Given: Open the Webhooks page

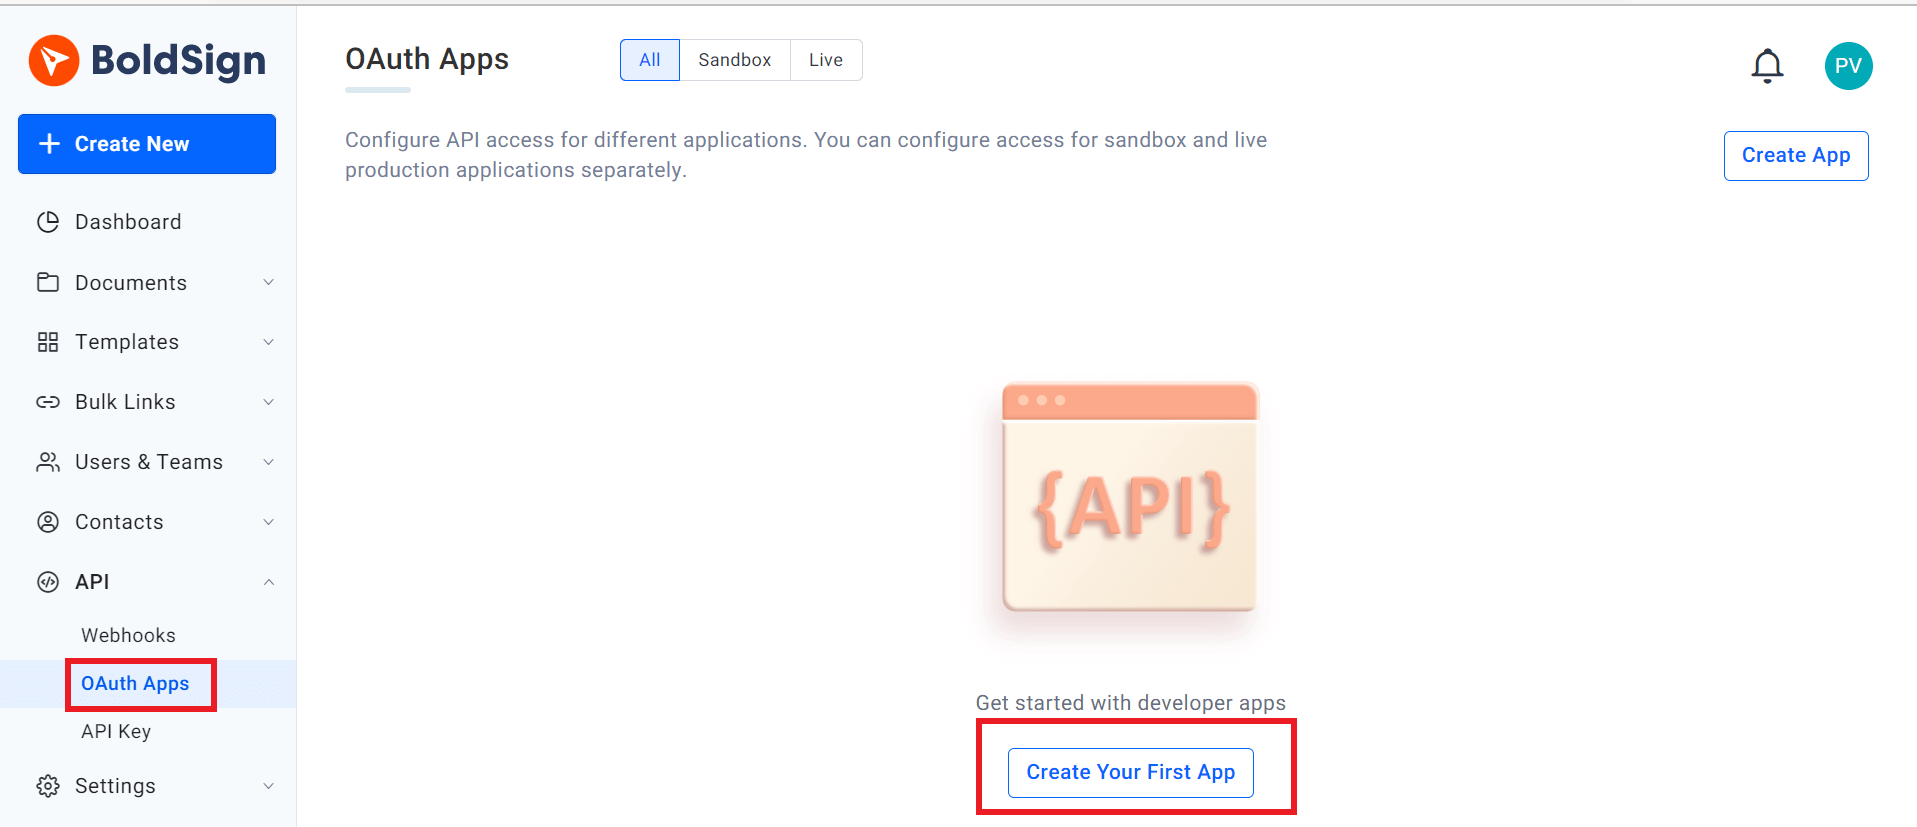Looking at the screenshot, I should point(128,634).
